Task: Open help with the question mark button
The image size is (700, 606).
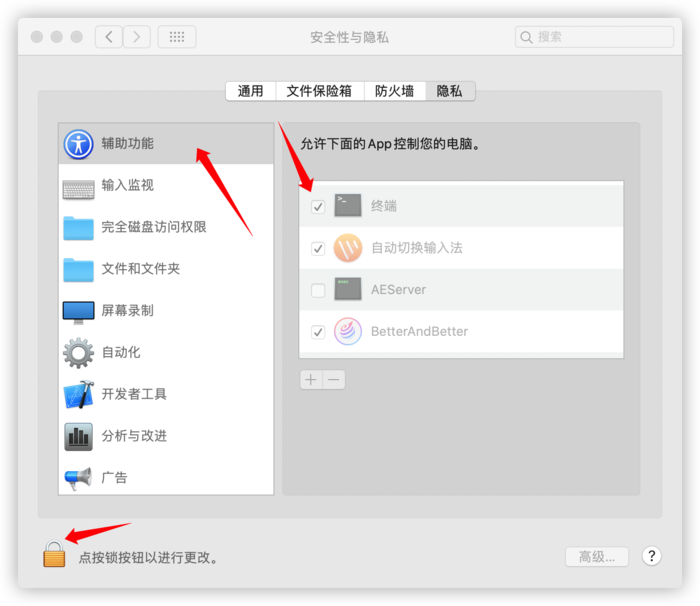Action: pyautogui.click(x=651, y=556)
